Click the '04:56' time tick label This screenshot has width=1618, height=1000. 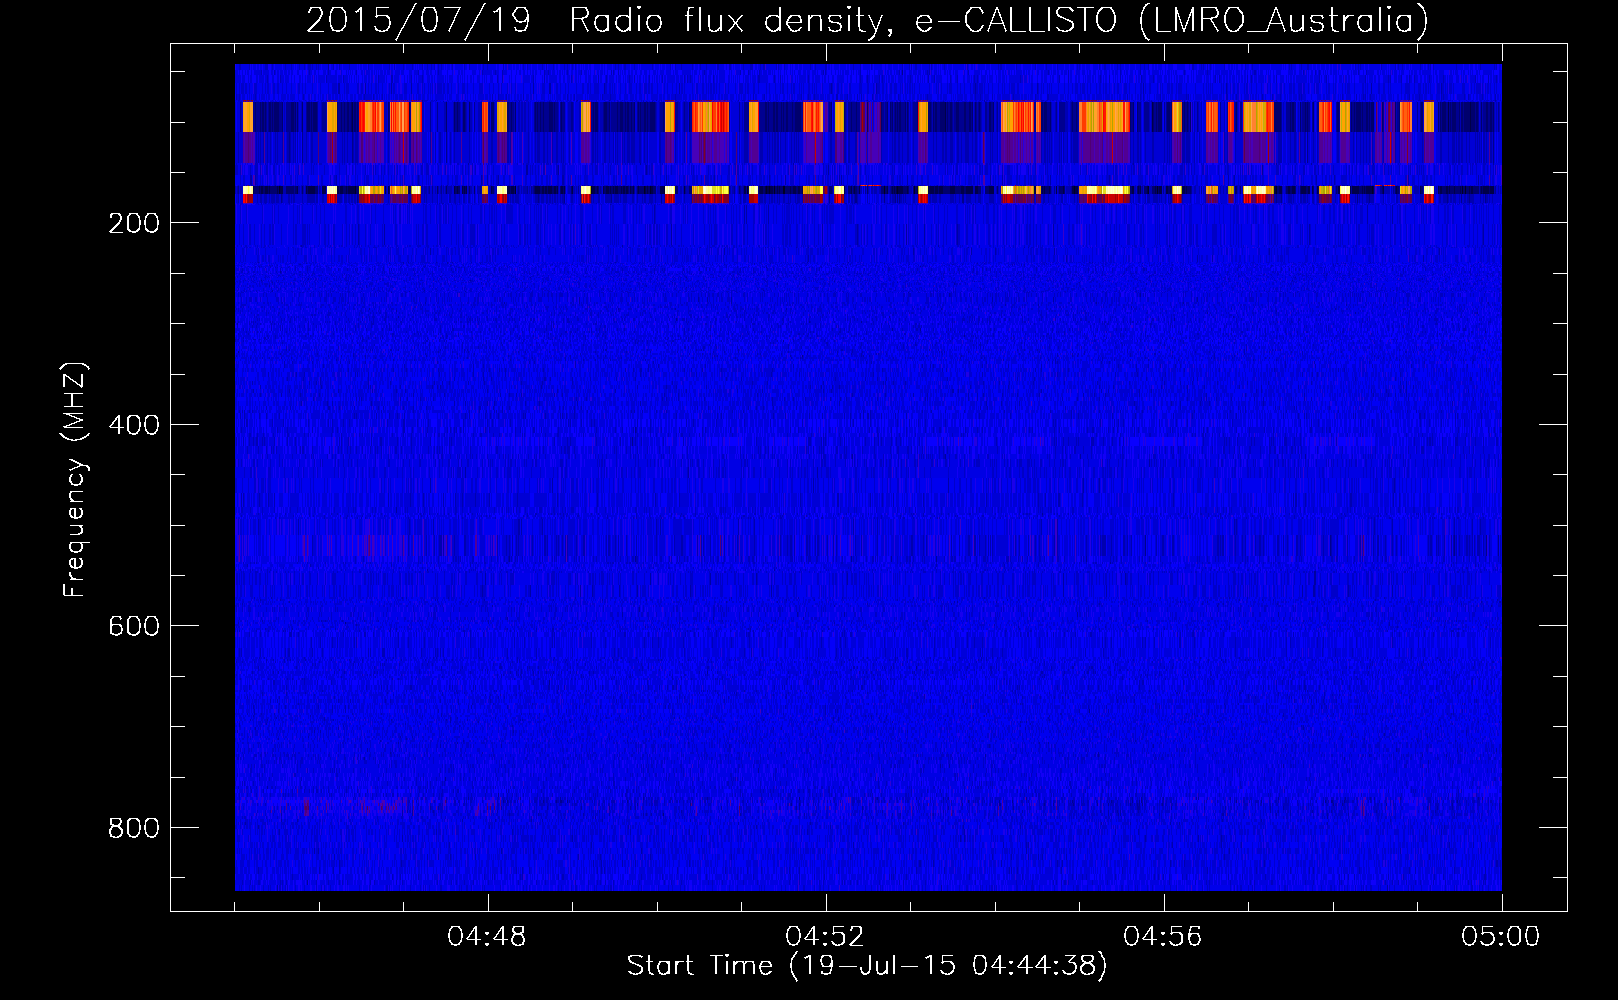(1163, 937)
